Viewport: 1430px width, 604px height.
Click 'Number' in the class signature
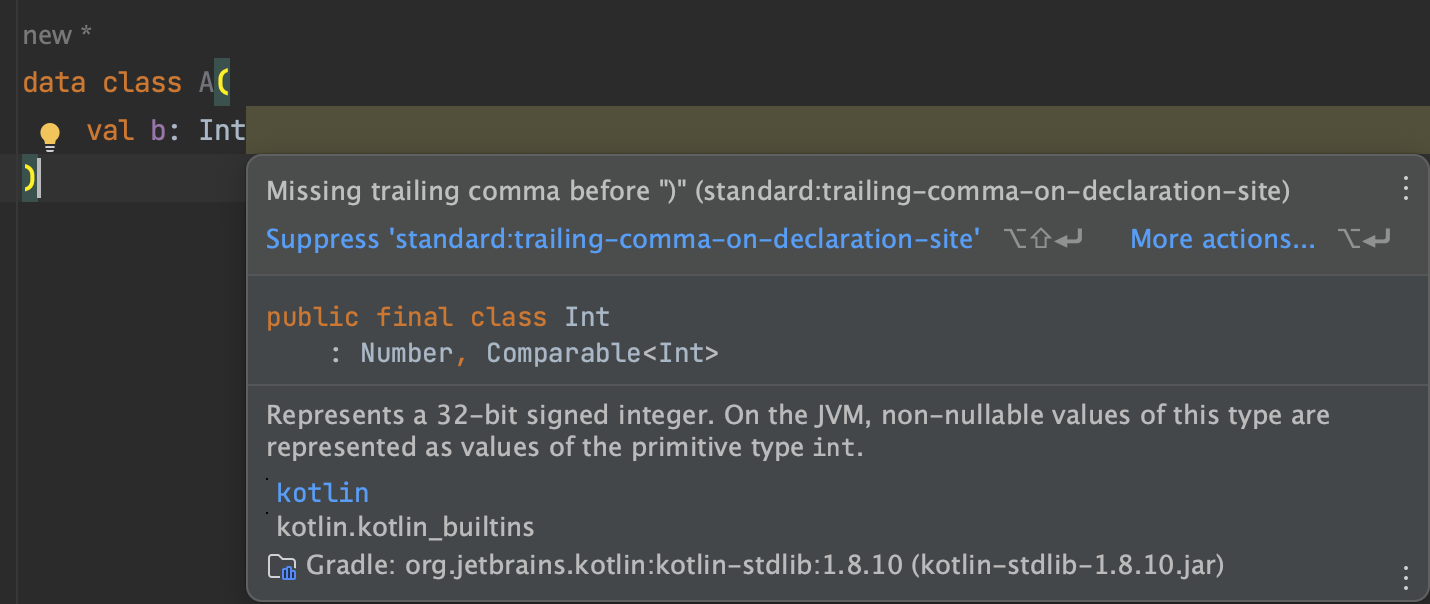tap(406, 353)
